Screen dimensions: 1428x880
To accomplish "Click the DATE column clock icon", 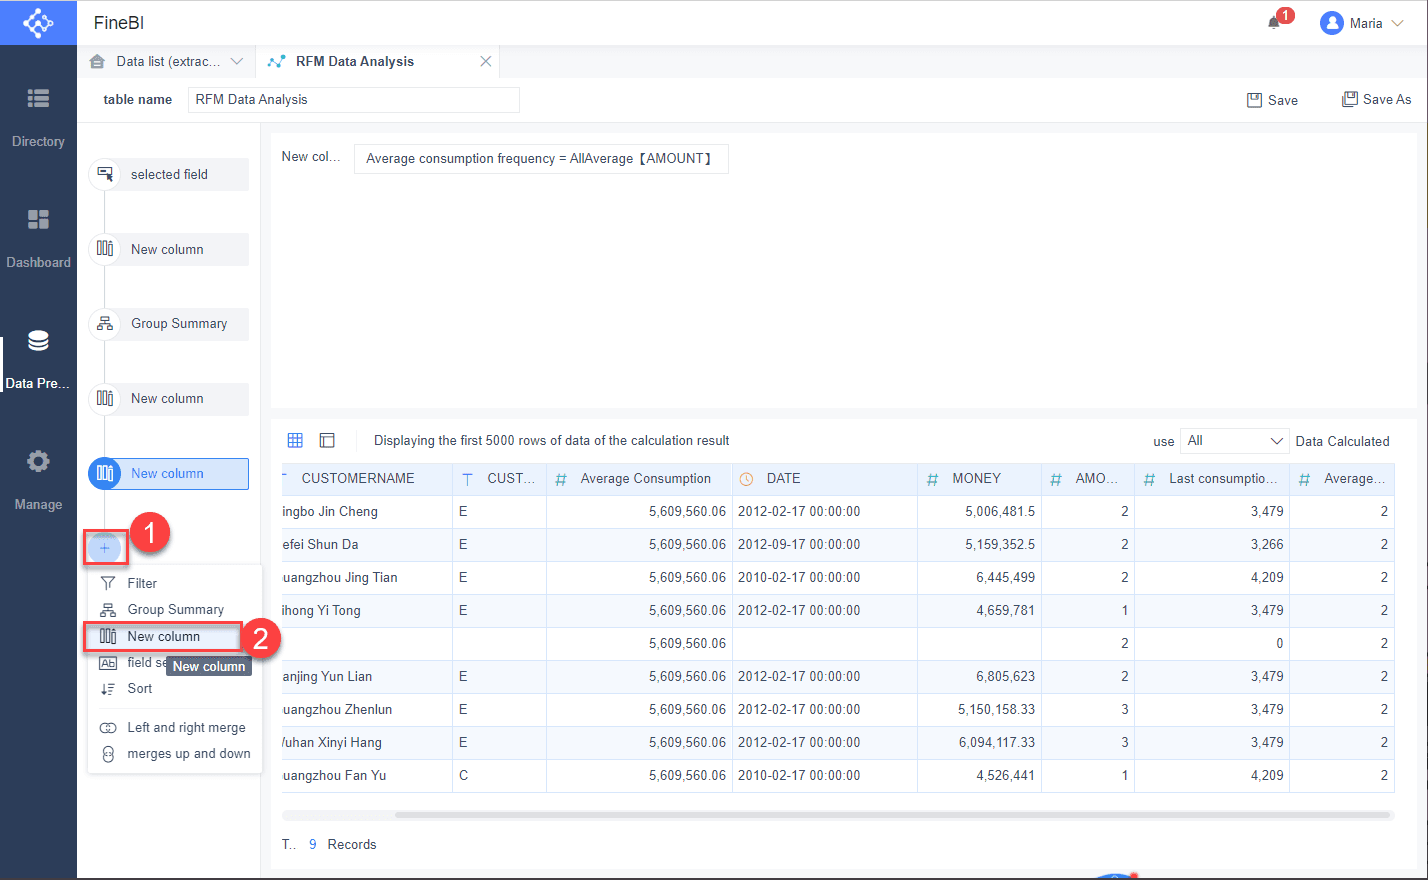I will (x=746, y=479).
